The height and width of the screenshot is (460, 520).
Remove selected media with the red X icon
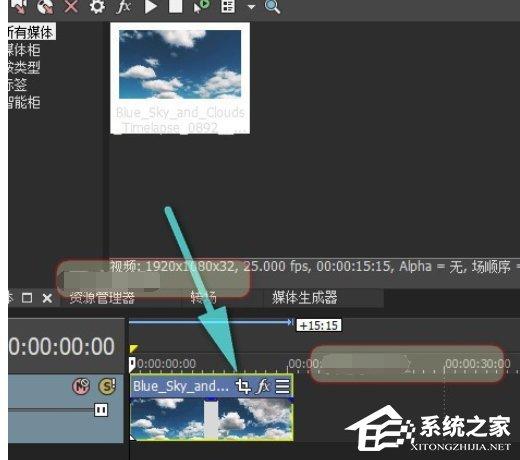[x=71, y=6]
